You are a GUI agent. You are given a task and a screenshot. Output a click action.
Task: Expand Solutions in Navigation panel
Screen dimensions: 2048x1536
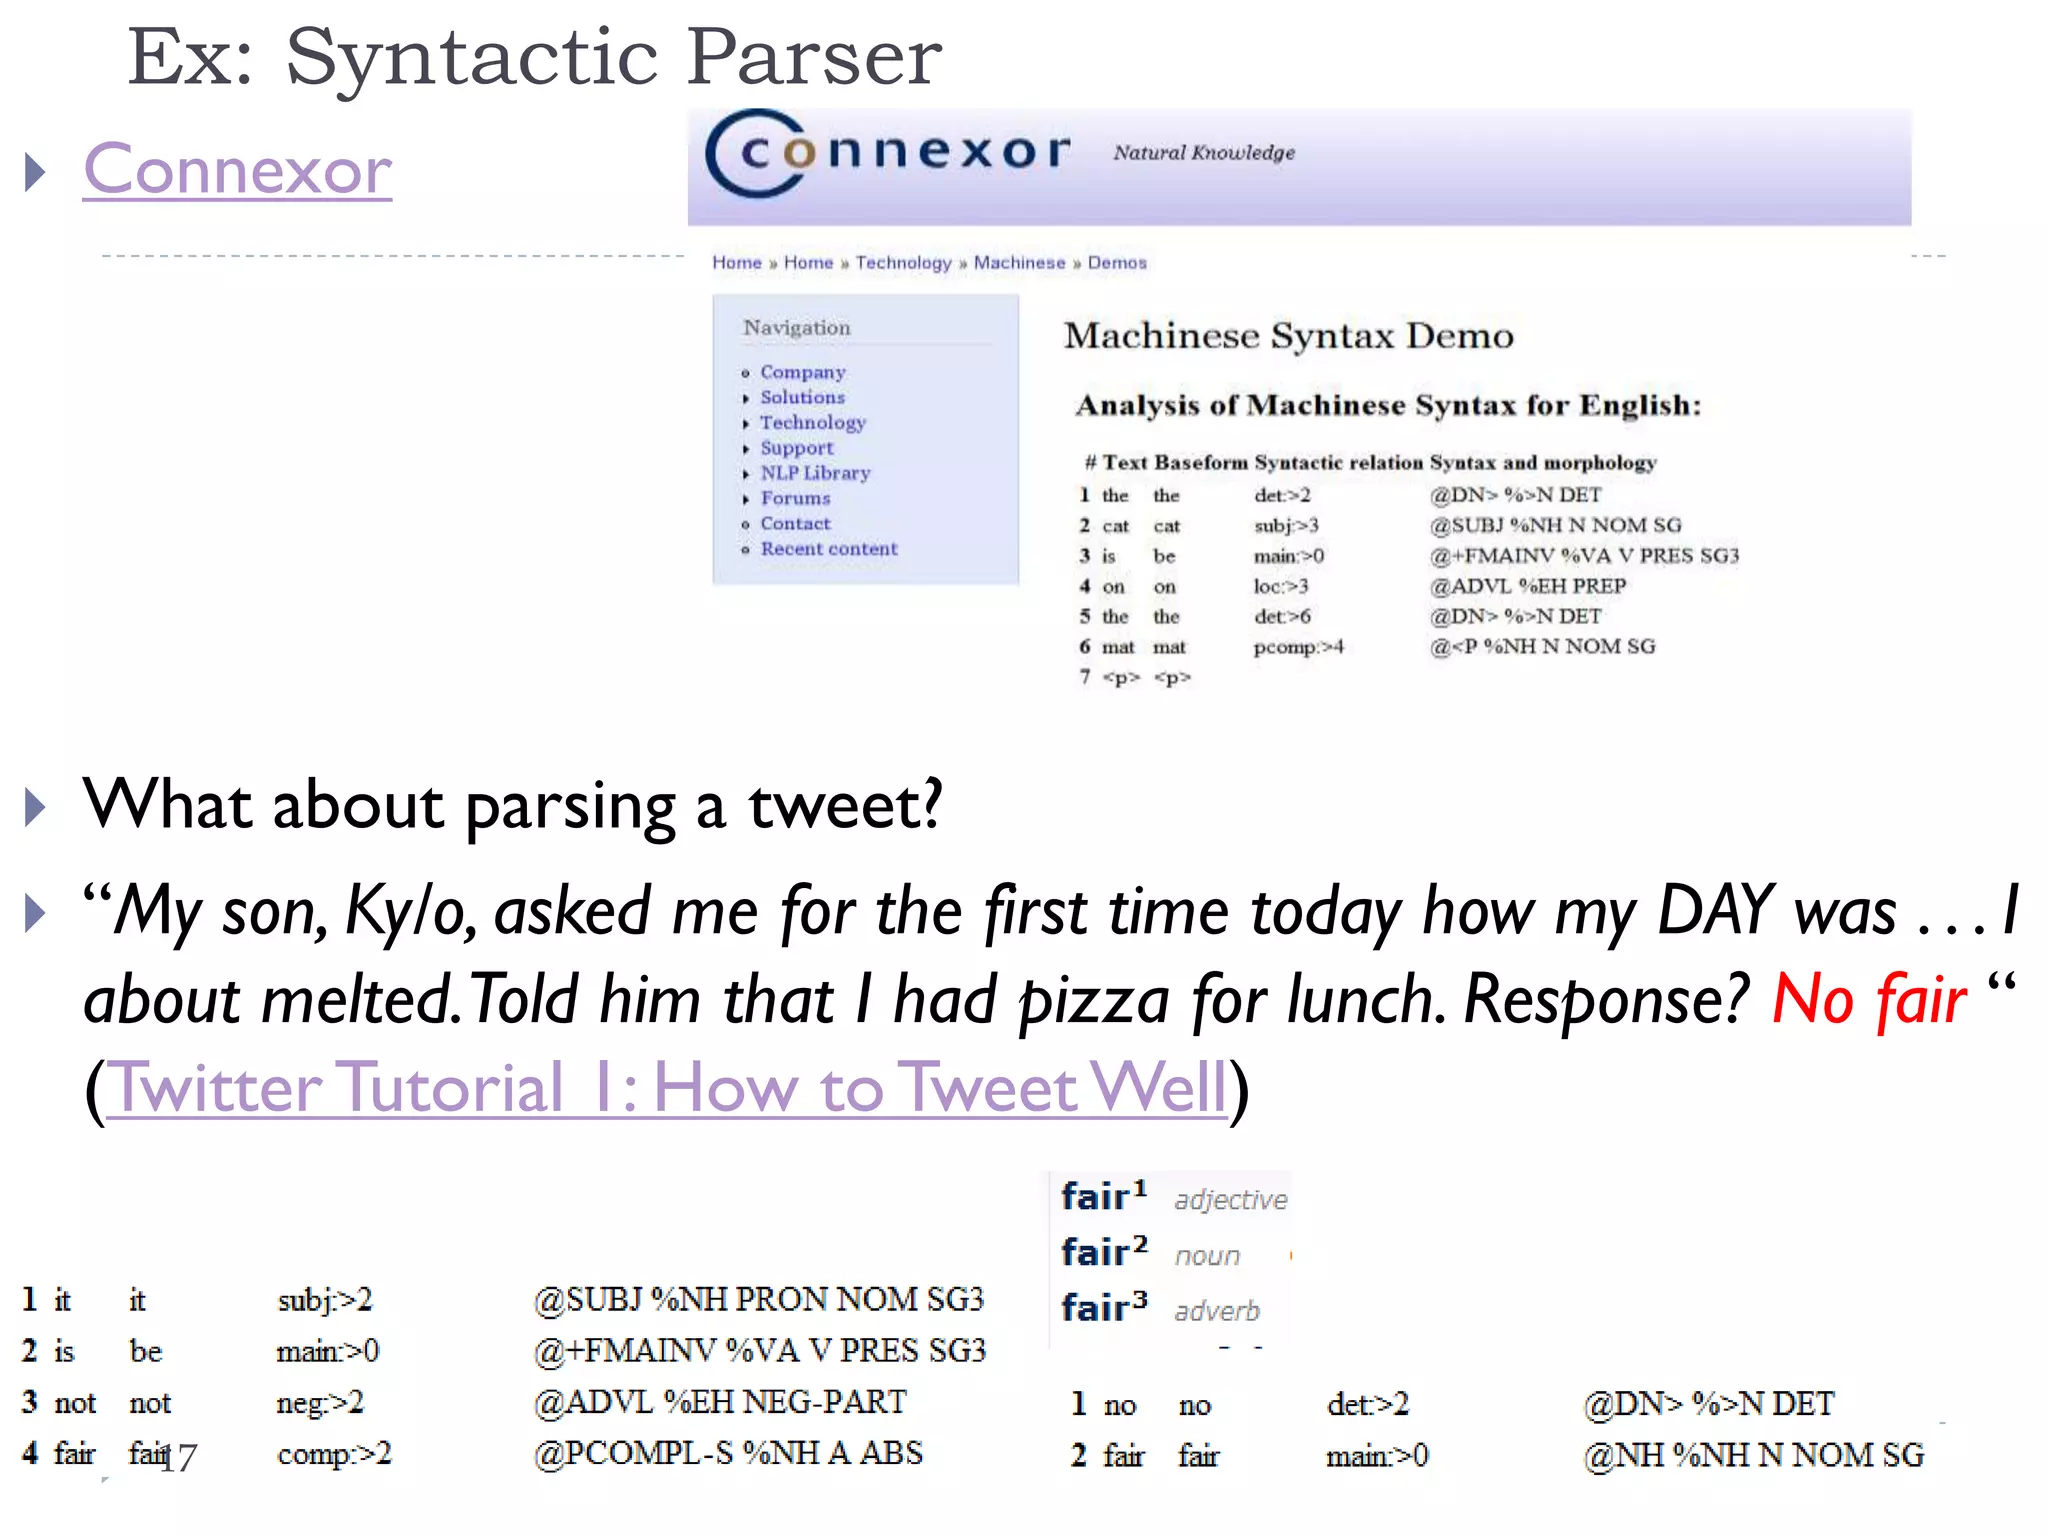pyautogui.click(x=802, y=397)
